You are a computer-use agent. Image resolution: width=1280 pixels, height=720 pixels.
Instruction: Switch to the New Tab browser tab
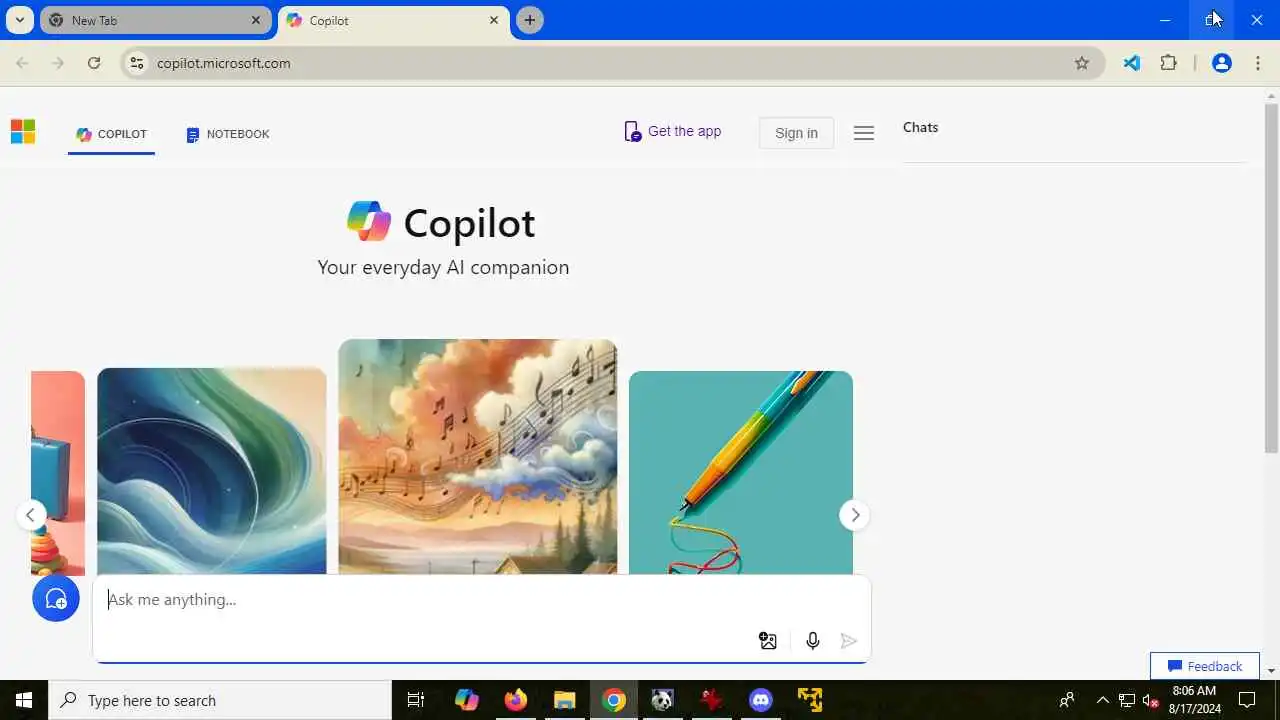(x=155, y=20)
